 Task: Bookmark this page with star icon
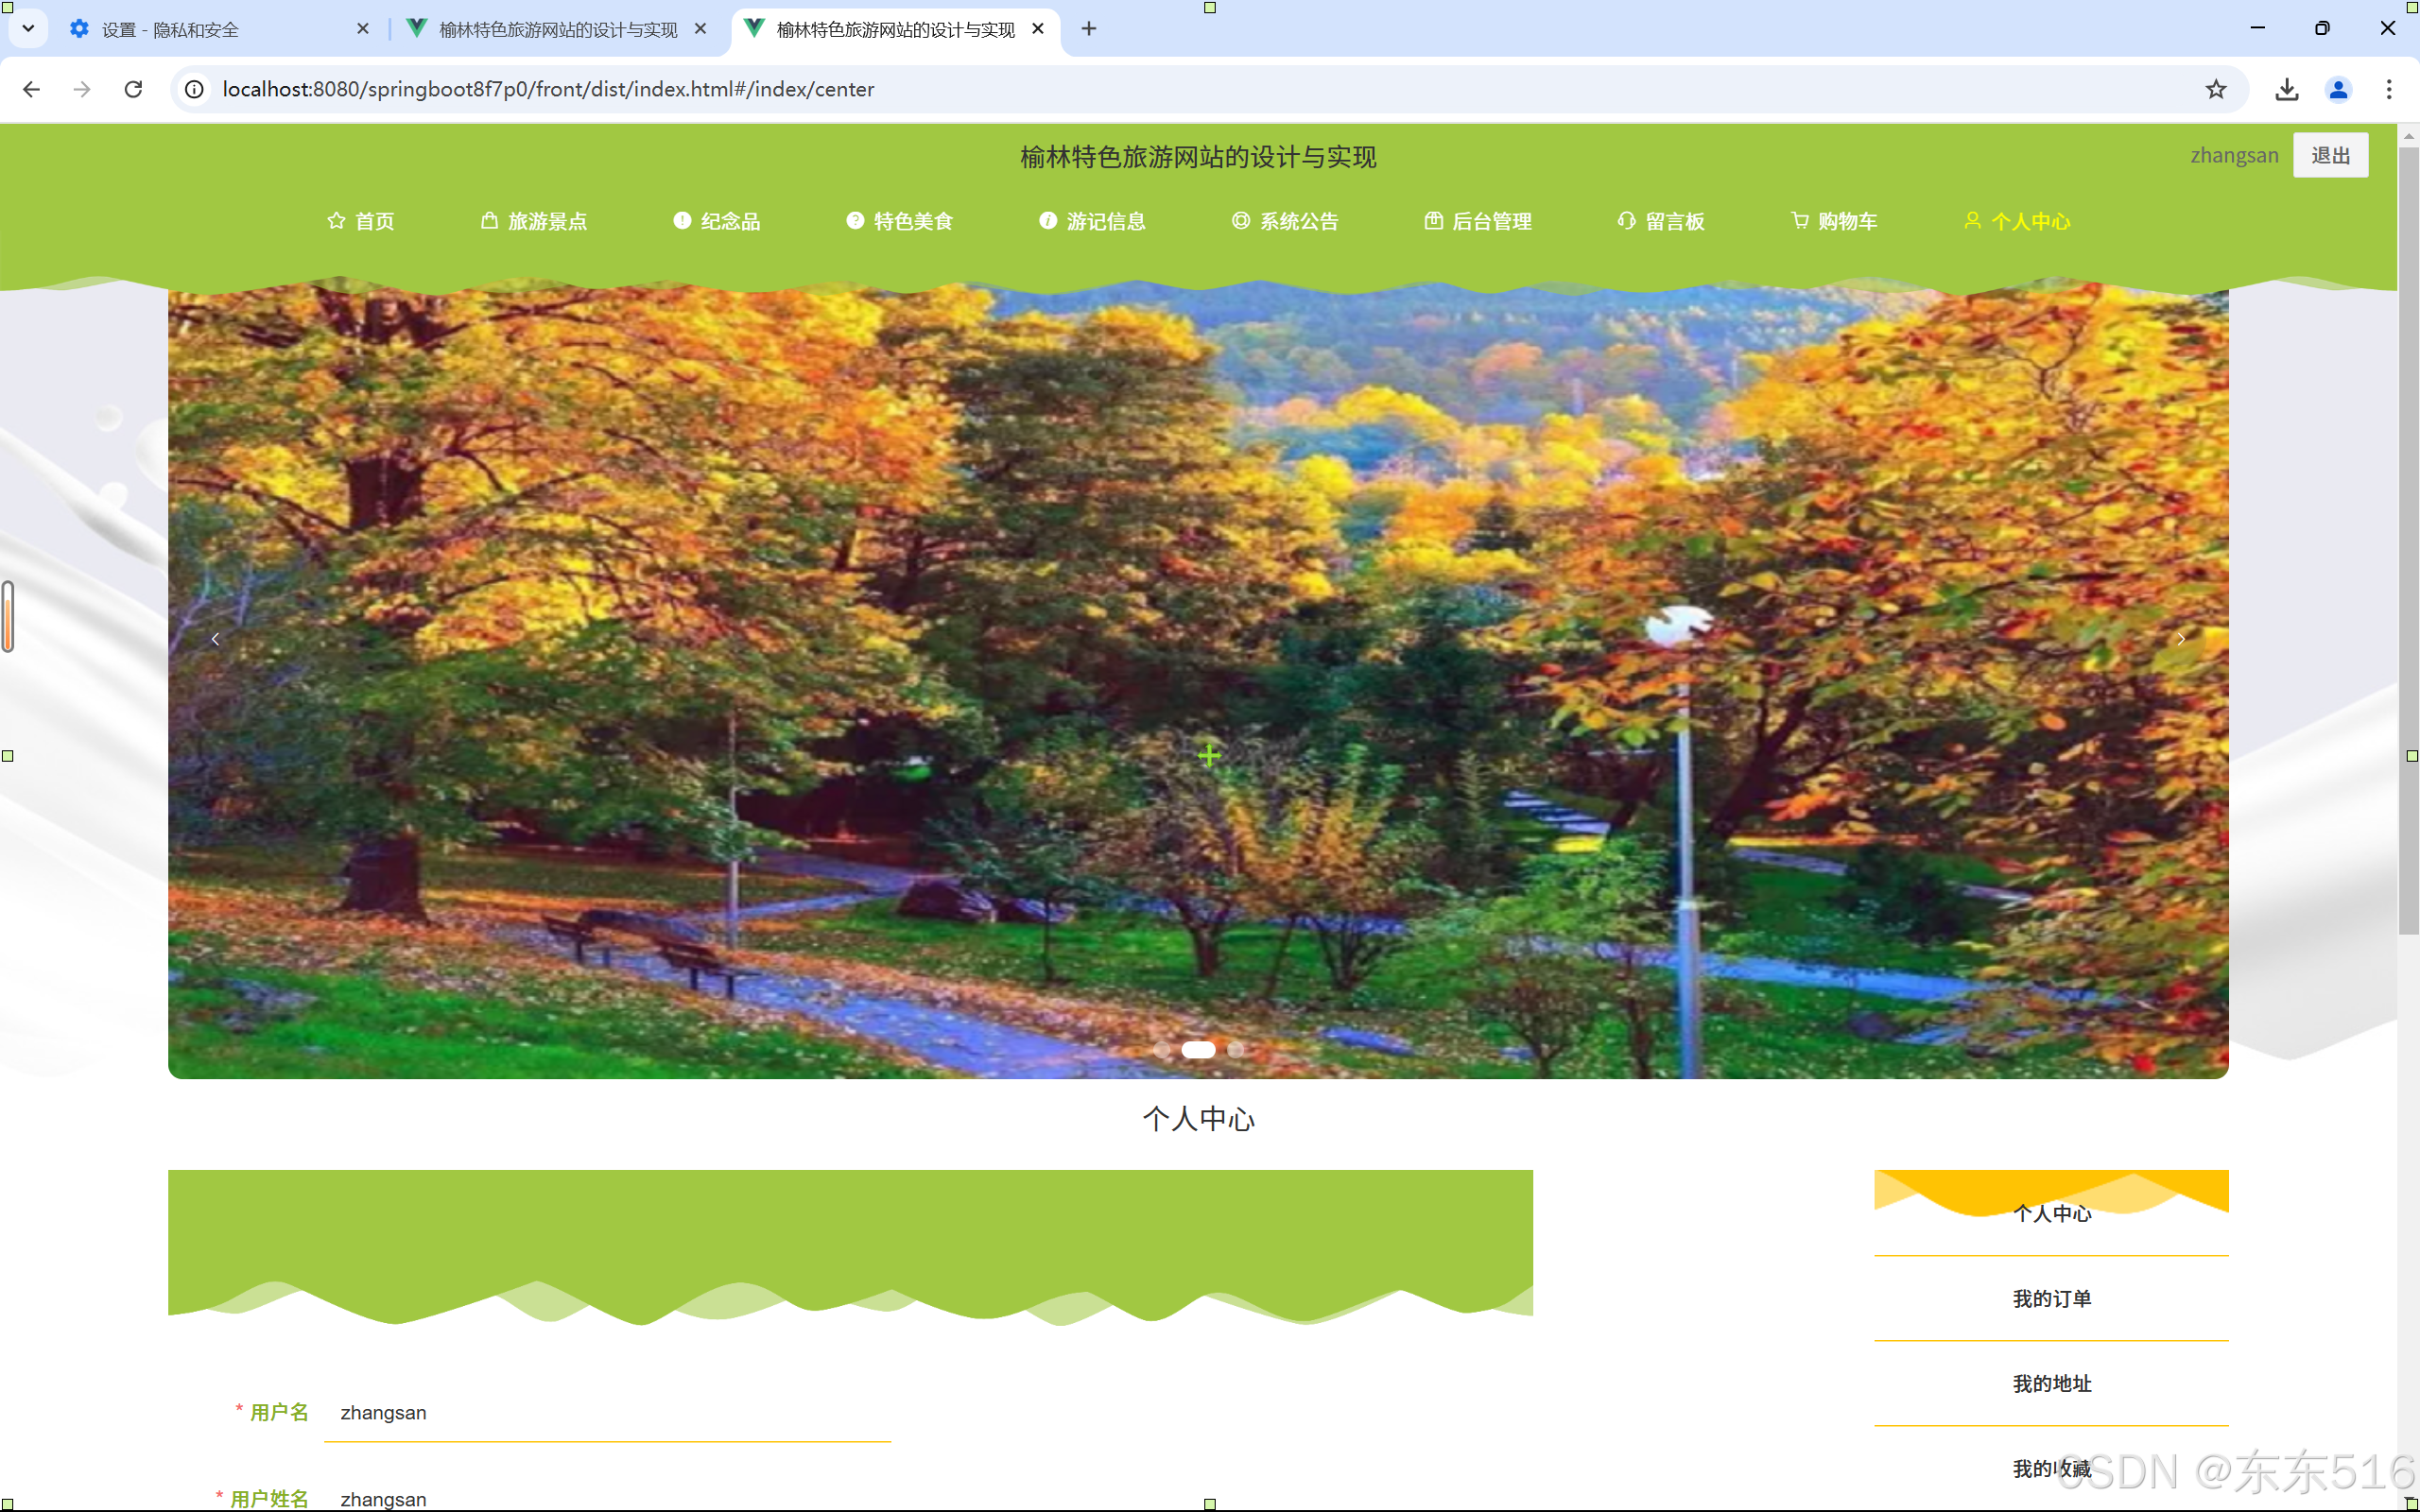pyautogui.click(x=2215, y=89)
